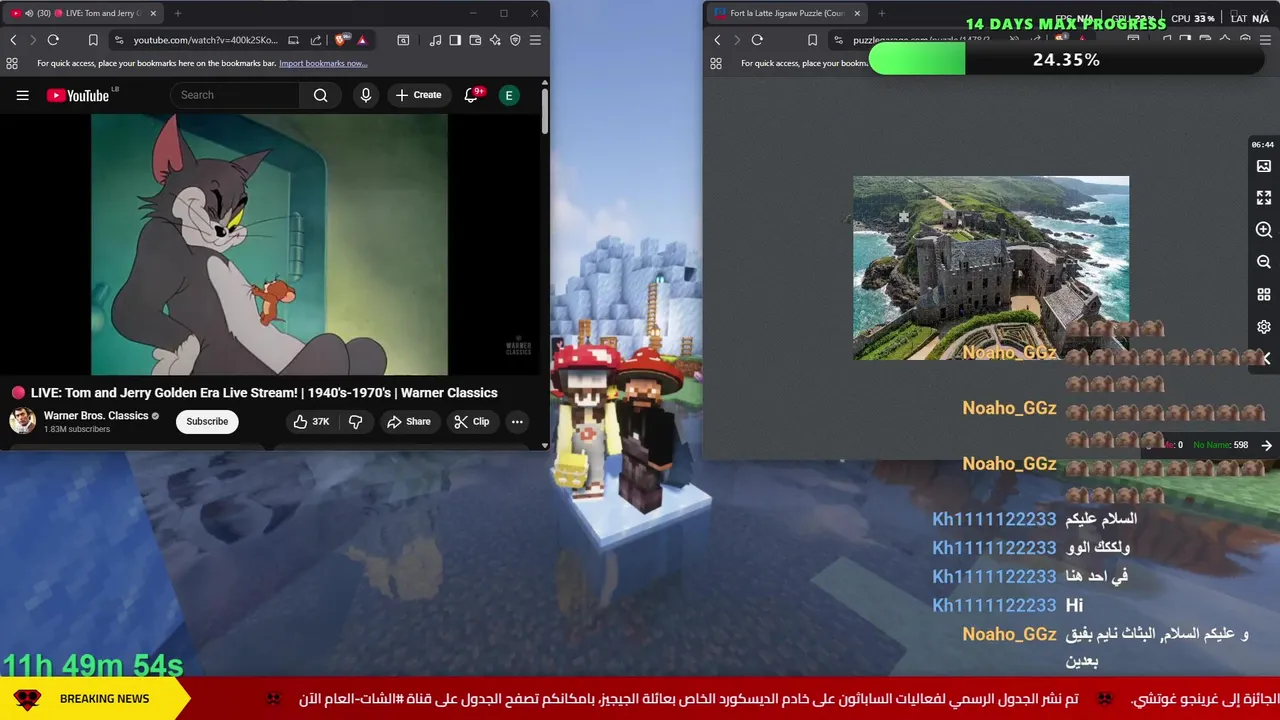Show the puzzle preview image icon
This screenshot has width=1280, height=720.
(x=1264, y=166)
